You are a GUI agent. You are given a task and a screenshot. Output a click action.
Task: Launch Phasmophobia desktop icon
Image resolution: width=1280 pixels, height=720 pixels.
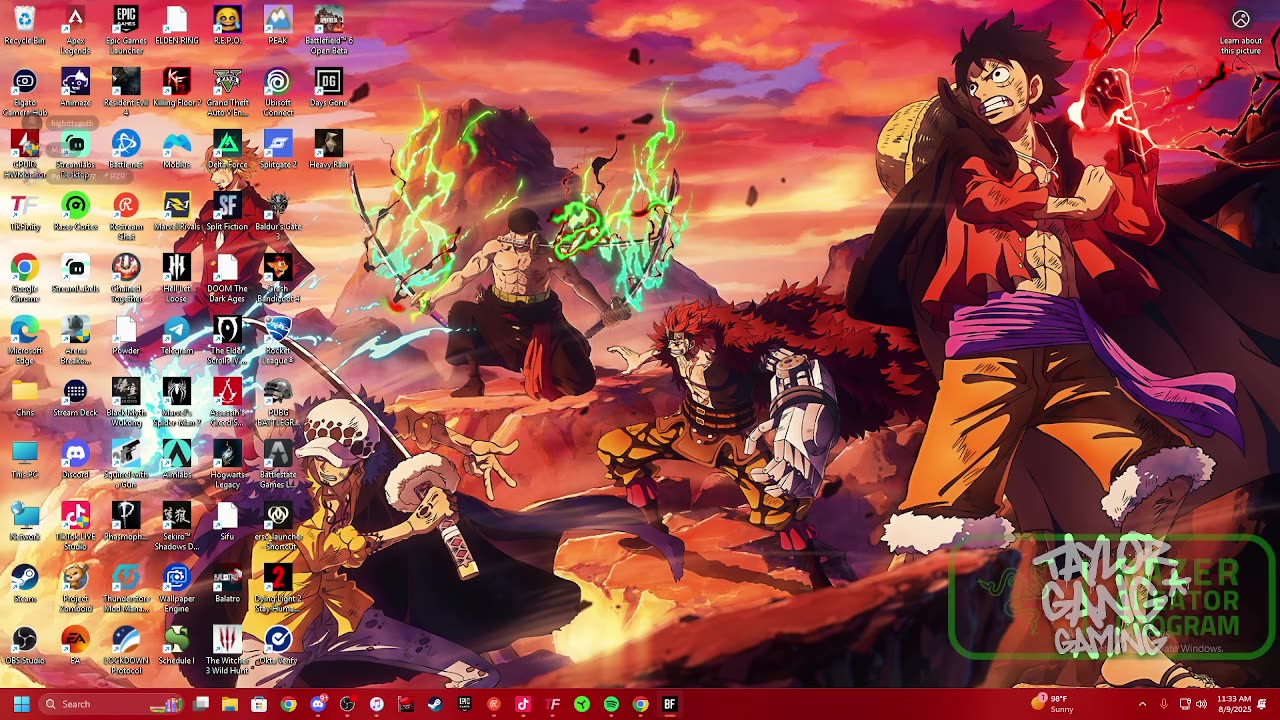[x=126, y=523]
